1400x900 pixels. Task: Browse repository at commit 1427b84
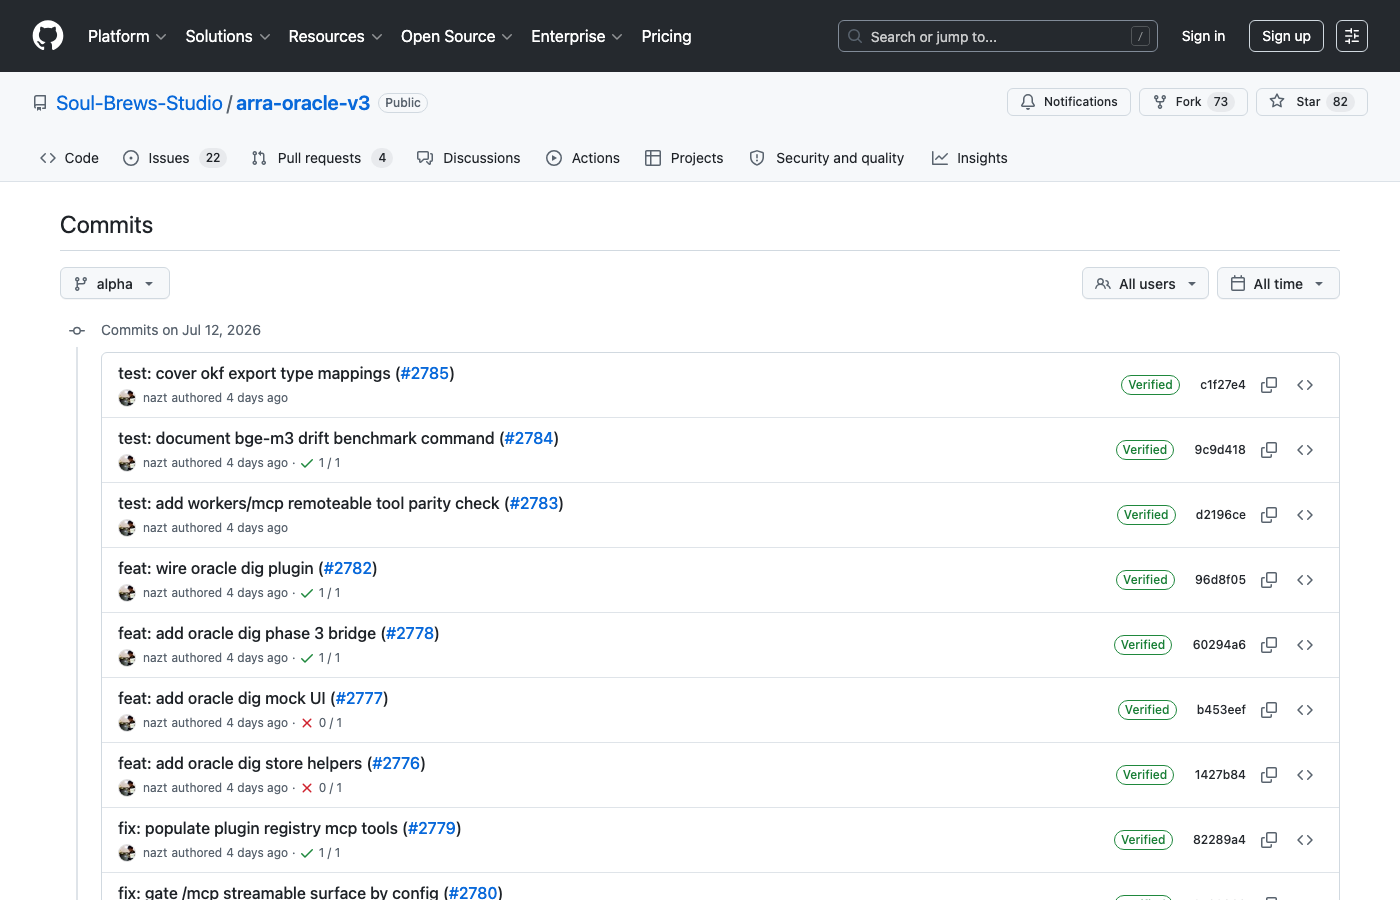tap(1305, 775)
